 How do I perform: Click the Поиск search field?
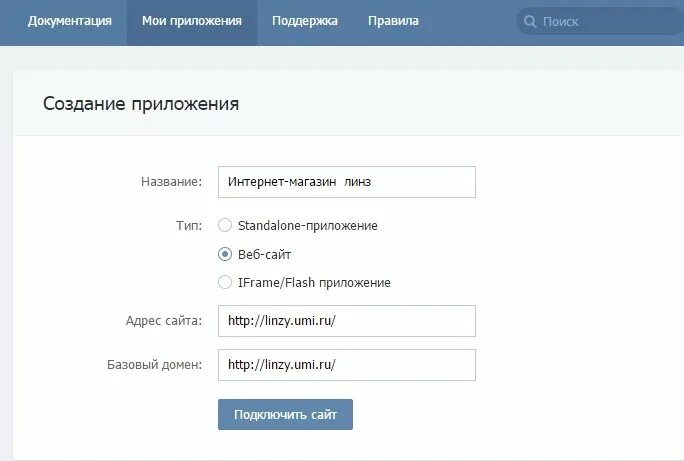point(600,21)
